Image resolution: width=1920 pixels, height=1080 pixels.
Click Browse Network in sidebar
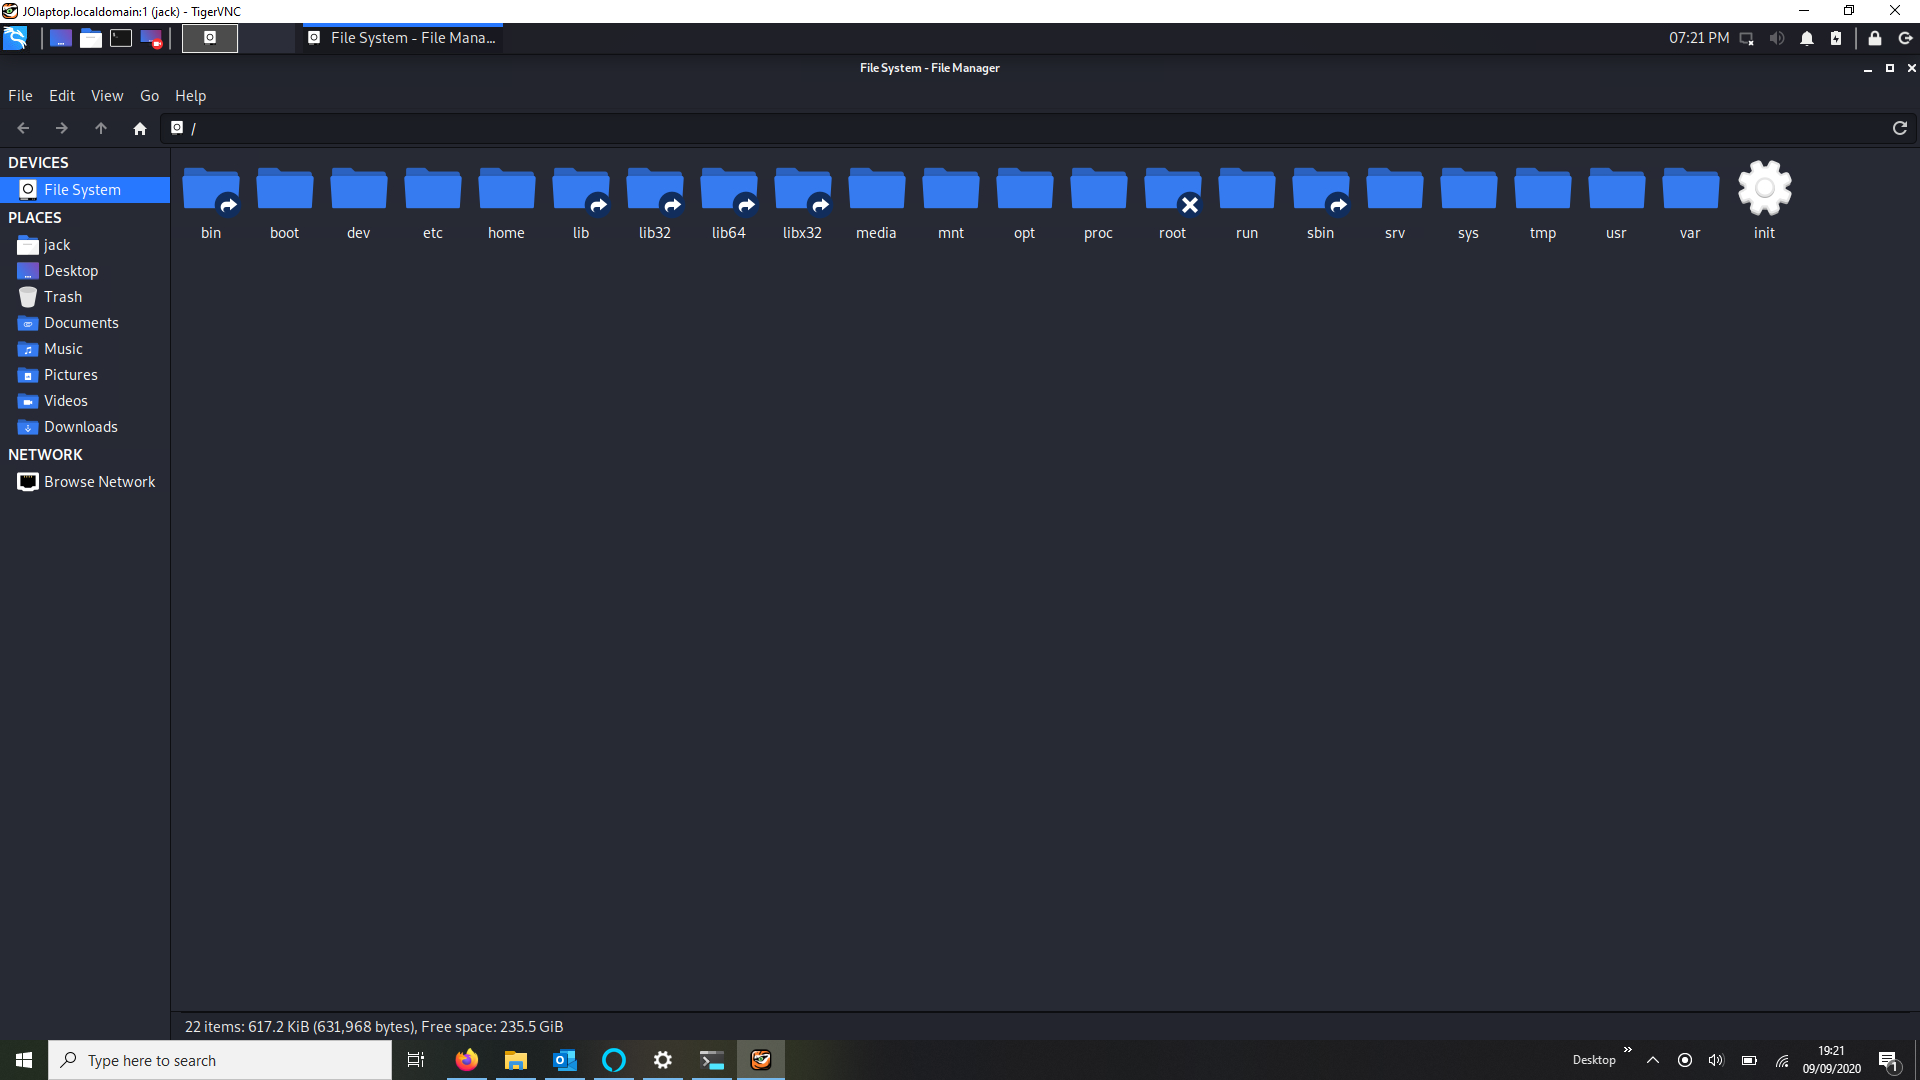(85, 482)
